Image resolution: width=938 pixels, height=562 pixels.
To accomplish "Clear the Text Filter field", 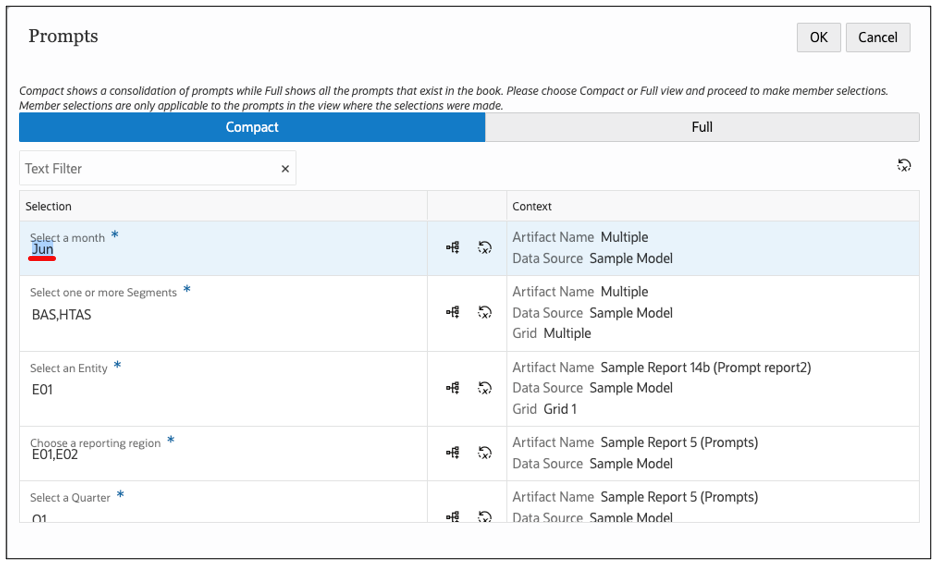I will 285,169.
